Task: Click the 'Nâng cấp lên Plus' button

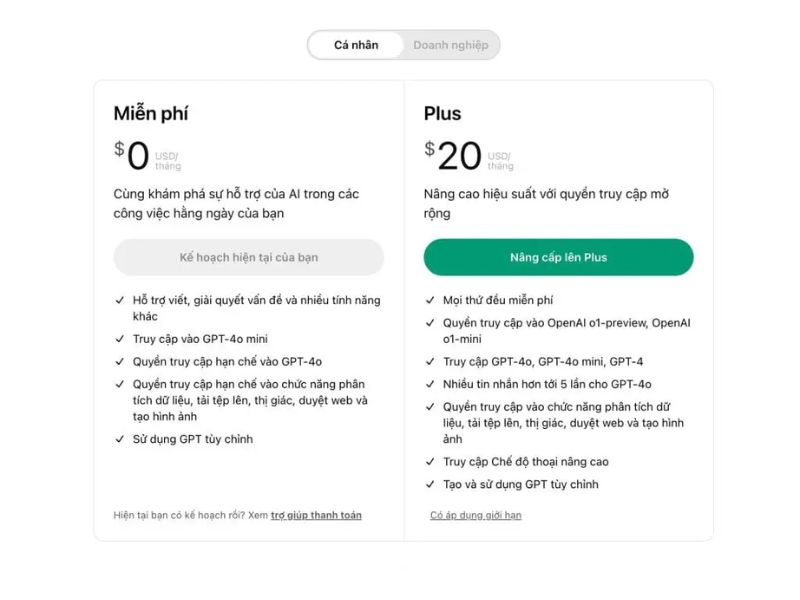Action: [x=559, y=257]
